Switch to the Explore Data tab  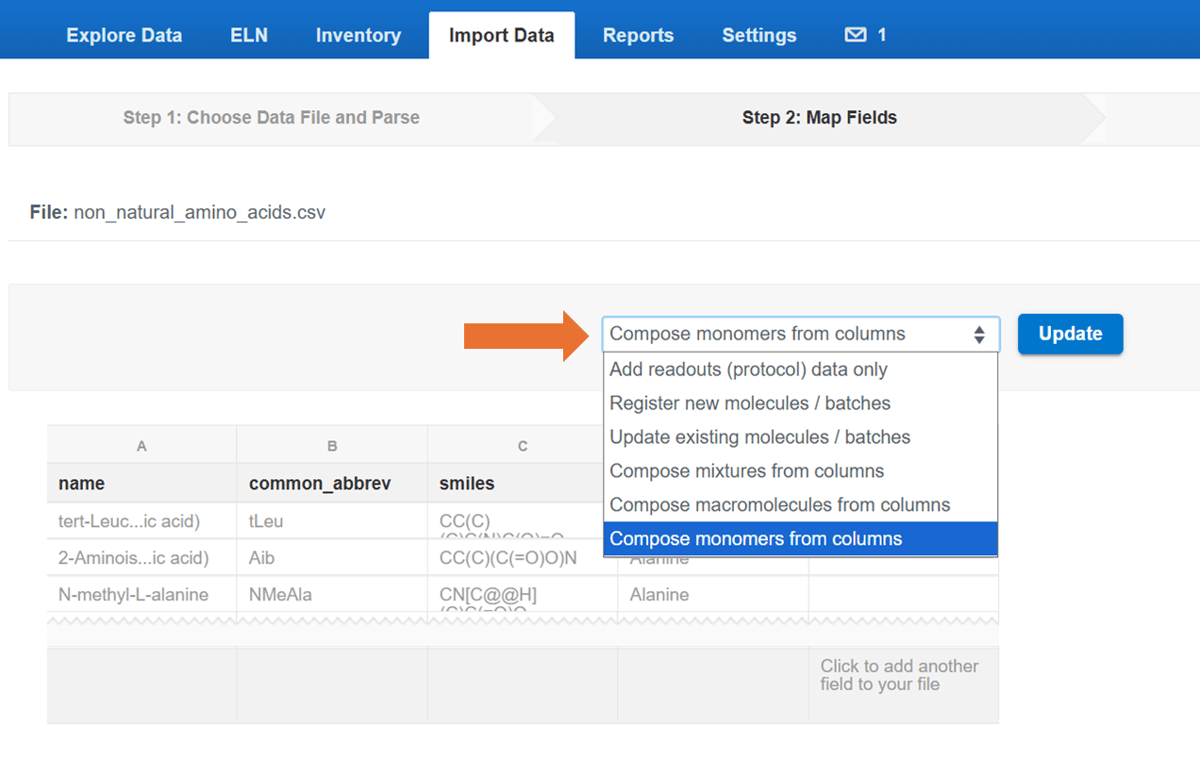pyautogui.click(x=124, y=35)
